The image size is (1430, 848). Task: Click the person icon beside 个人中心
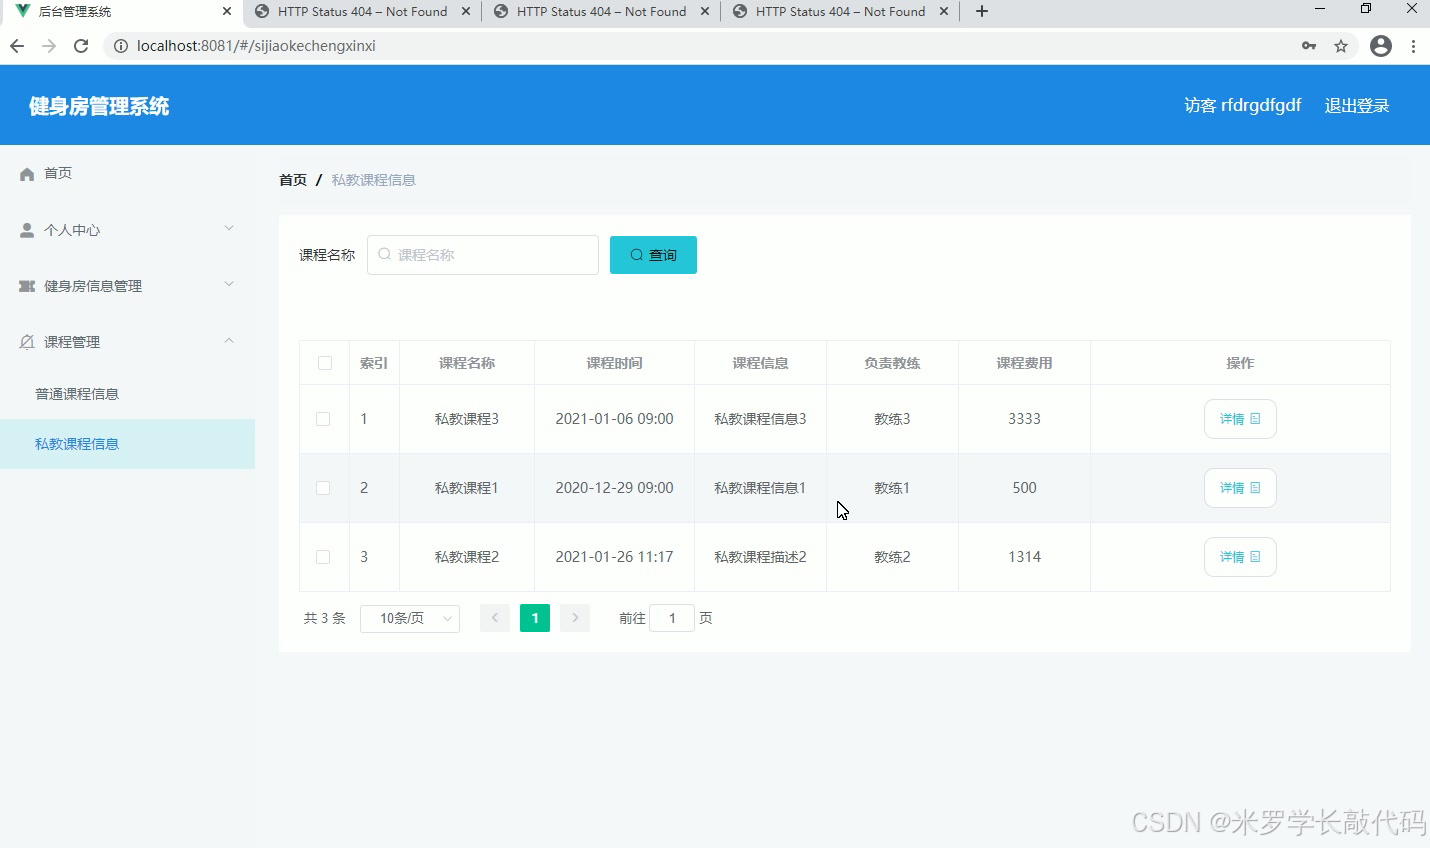click(27, 230)
